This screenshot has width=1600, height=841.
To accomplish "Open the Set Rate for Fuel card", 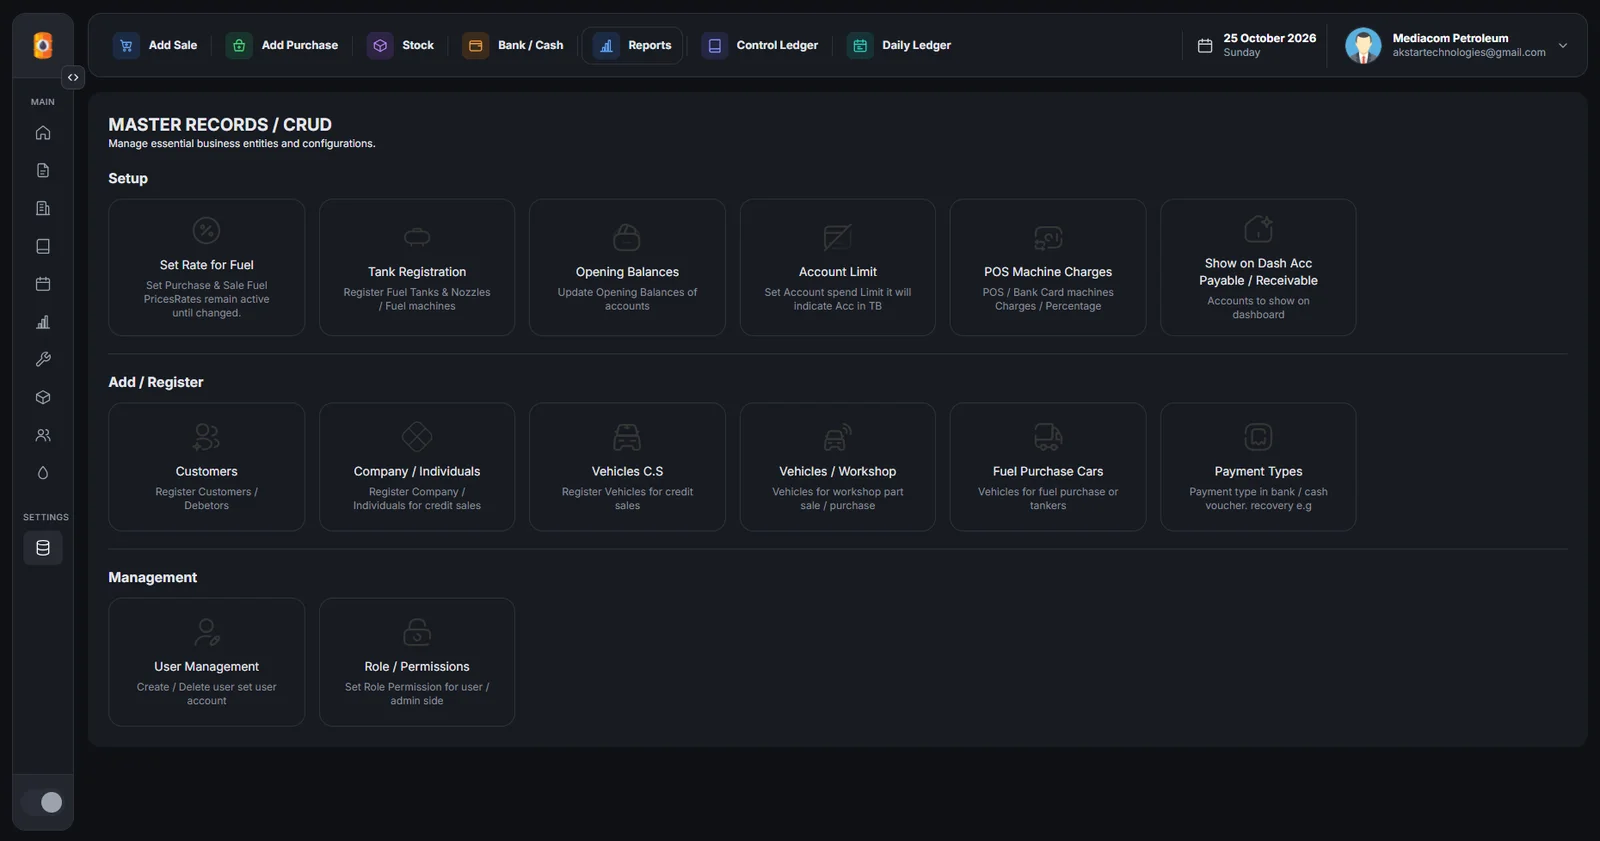I will point(207,267).
